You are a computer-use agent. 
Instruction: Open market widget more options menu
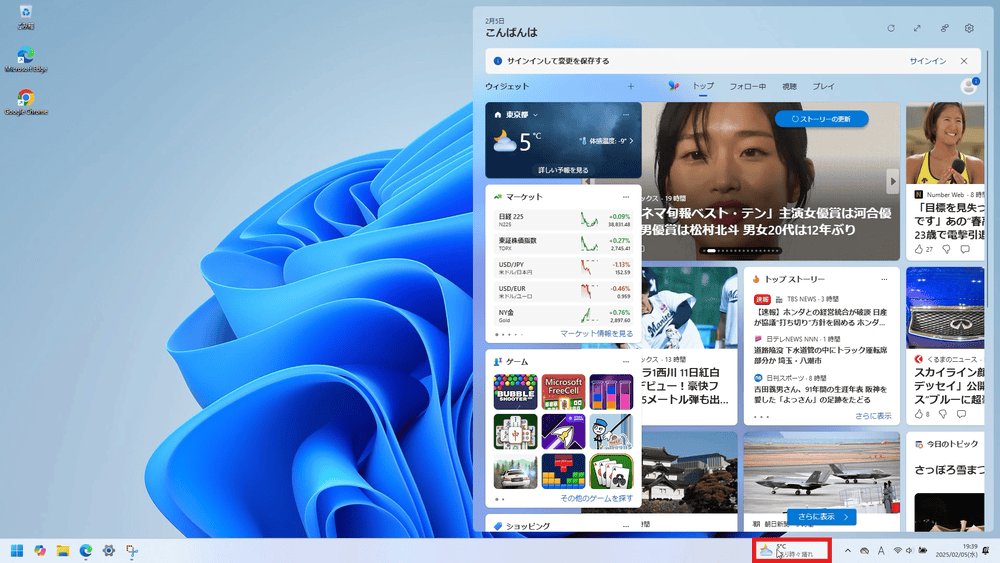coord(626,197)
